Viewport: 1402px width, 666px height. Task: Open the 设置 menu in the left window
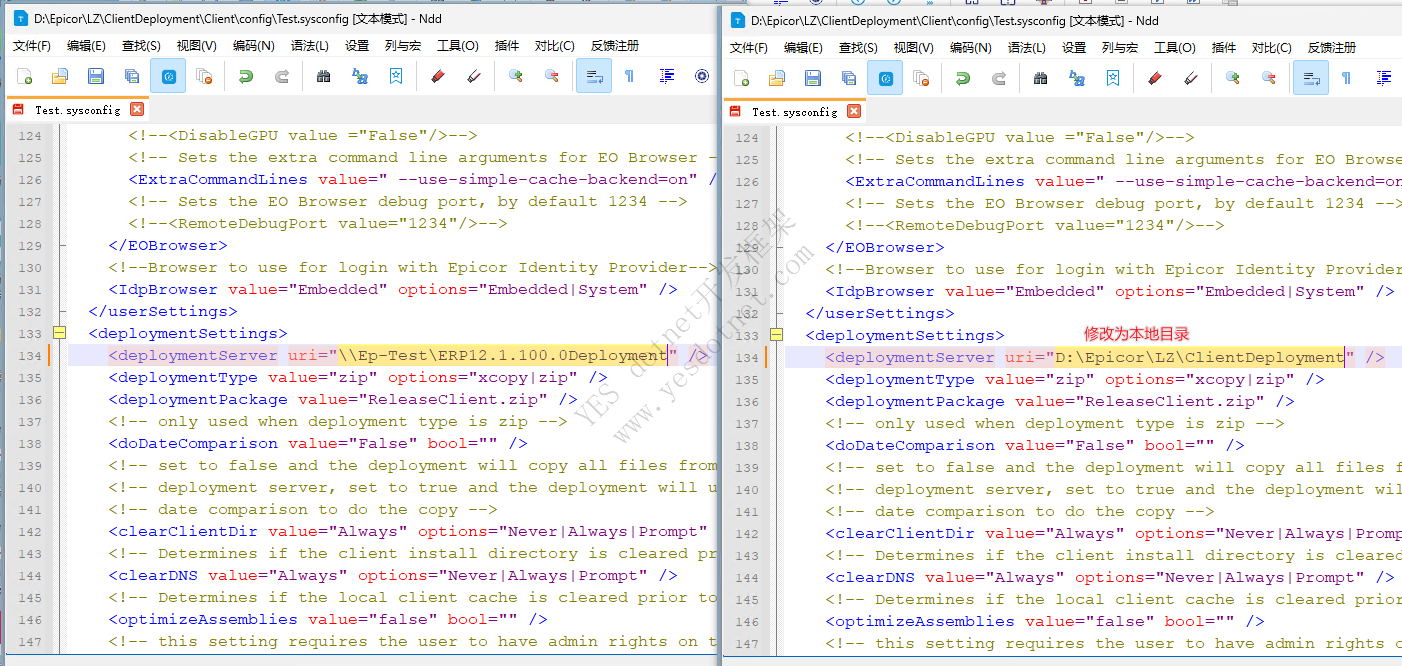click(x=357, y=45)
